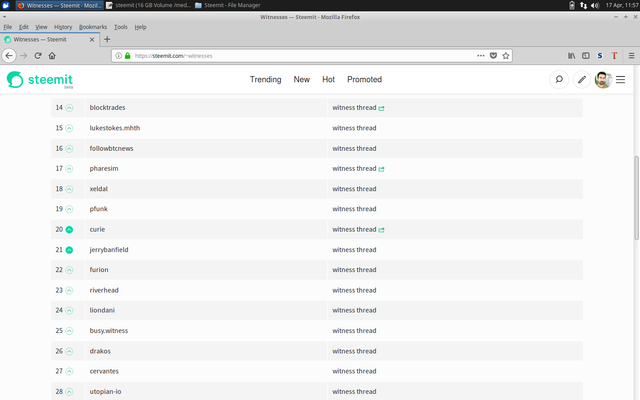Open the network connections tray icon

click(583, 5)
